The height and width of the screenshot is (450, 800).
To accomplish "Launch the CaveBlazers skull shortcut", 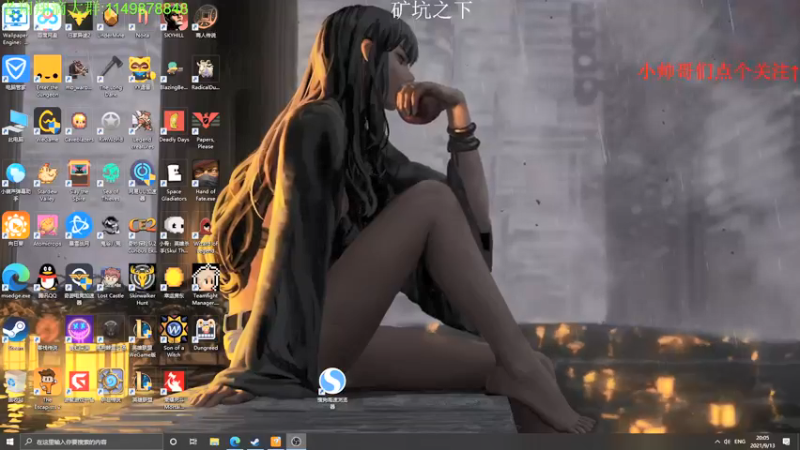I will pos(79,125).
